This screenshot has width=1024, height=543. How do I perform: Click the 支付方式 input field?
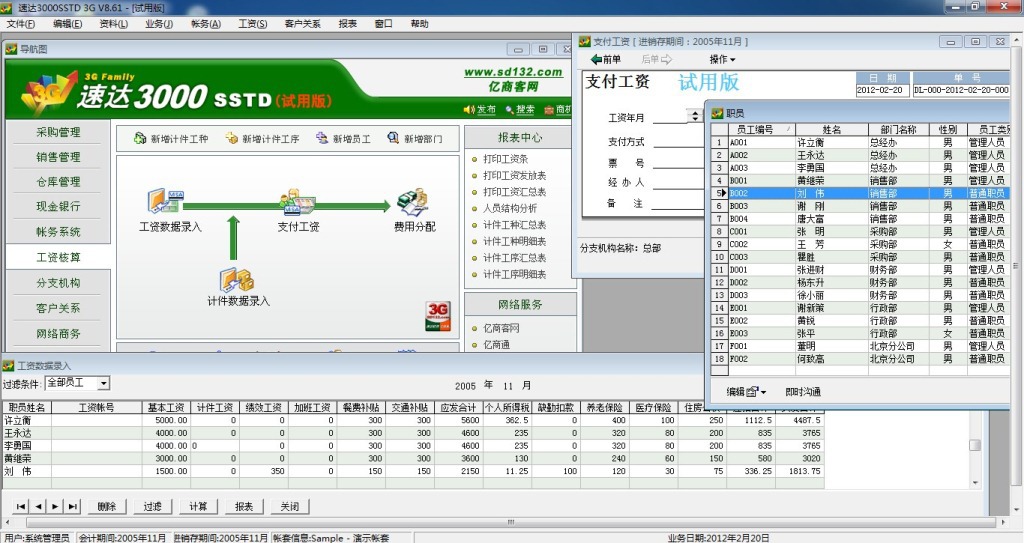pos(678,141)
